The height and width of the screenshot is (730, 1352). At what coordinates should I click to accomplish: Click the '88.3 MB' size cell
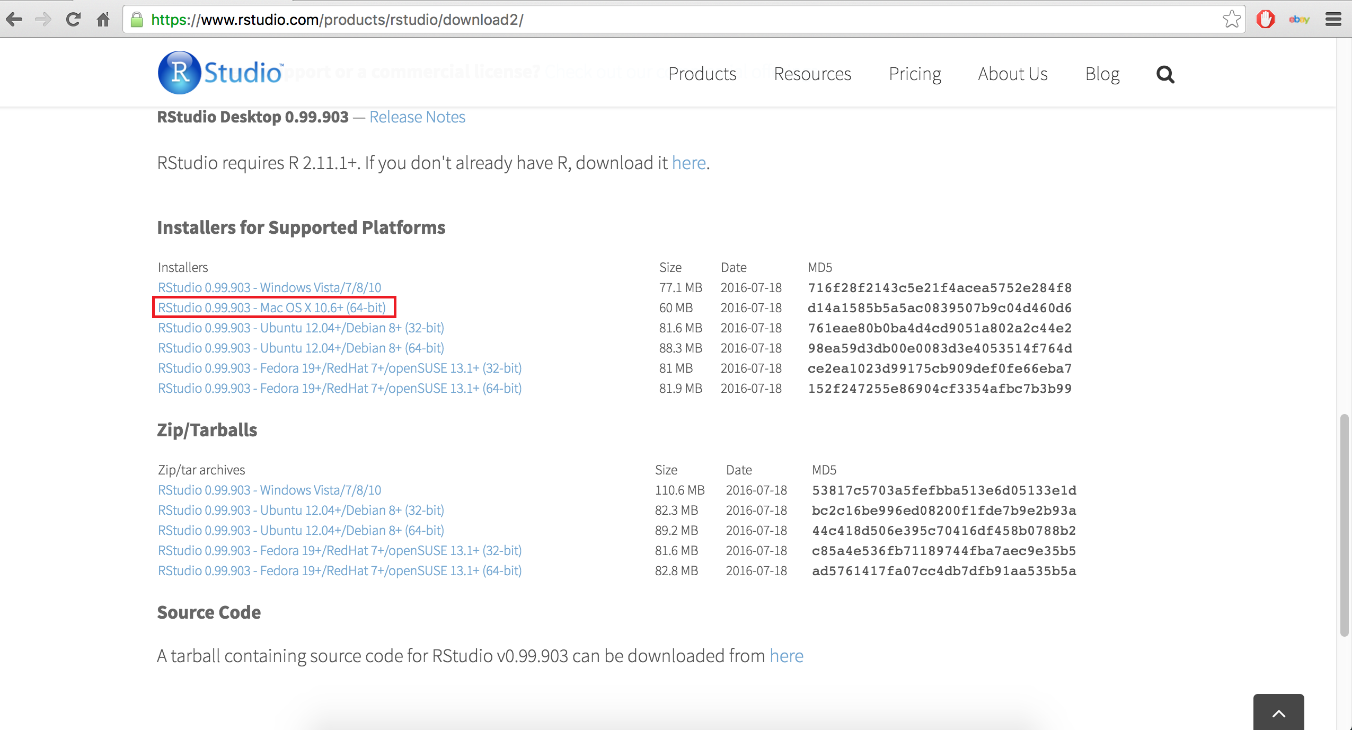(x=680, y=348)
